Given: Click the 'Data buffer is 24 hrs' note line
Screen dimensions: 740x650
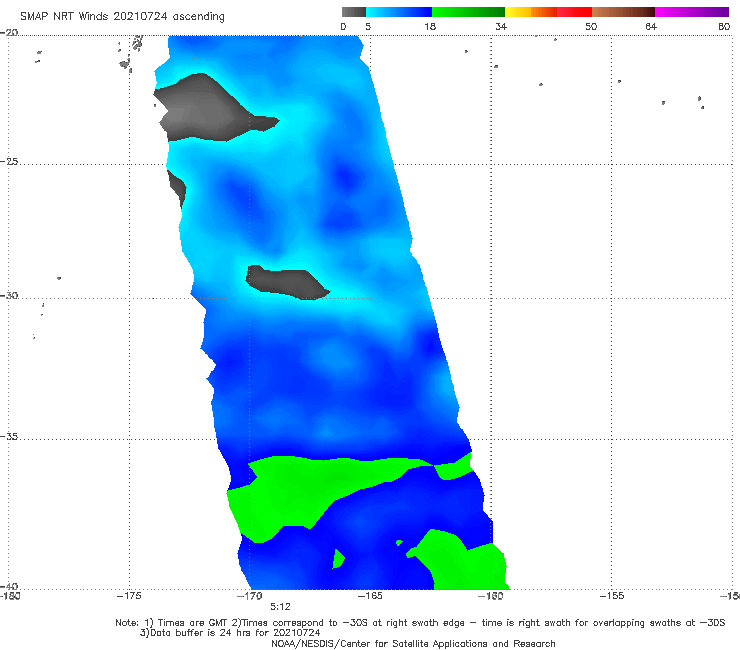Looking at the screenshot, I should (x=230, y=633).
